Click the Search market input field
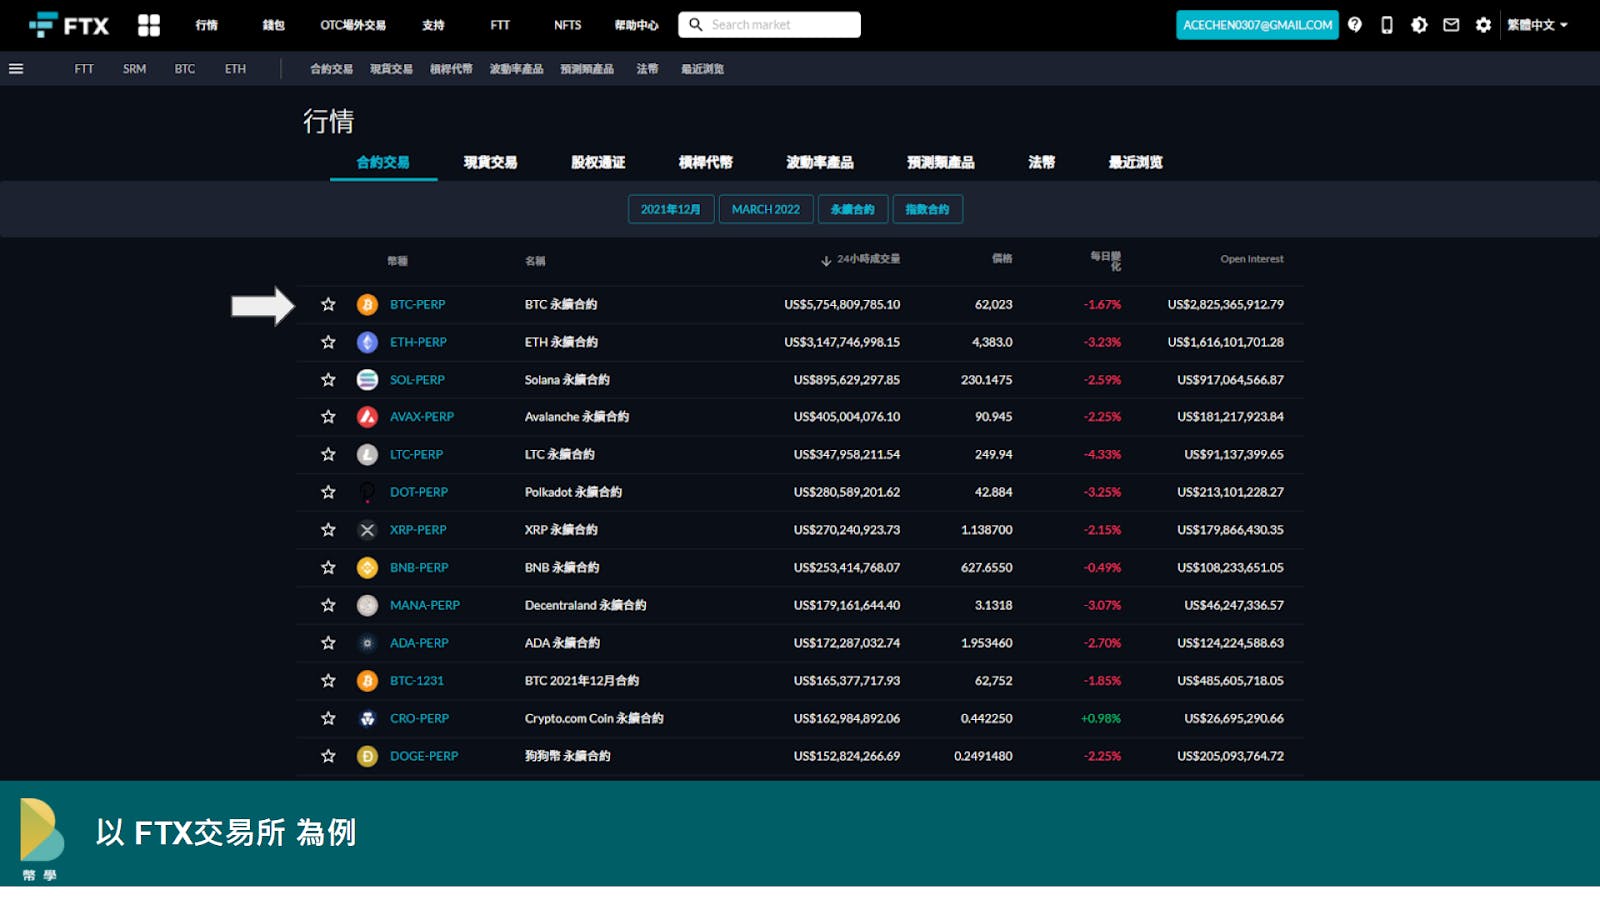Image resolution: width=1600 pixels, height=900 pixels. pos(780,25)
